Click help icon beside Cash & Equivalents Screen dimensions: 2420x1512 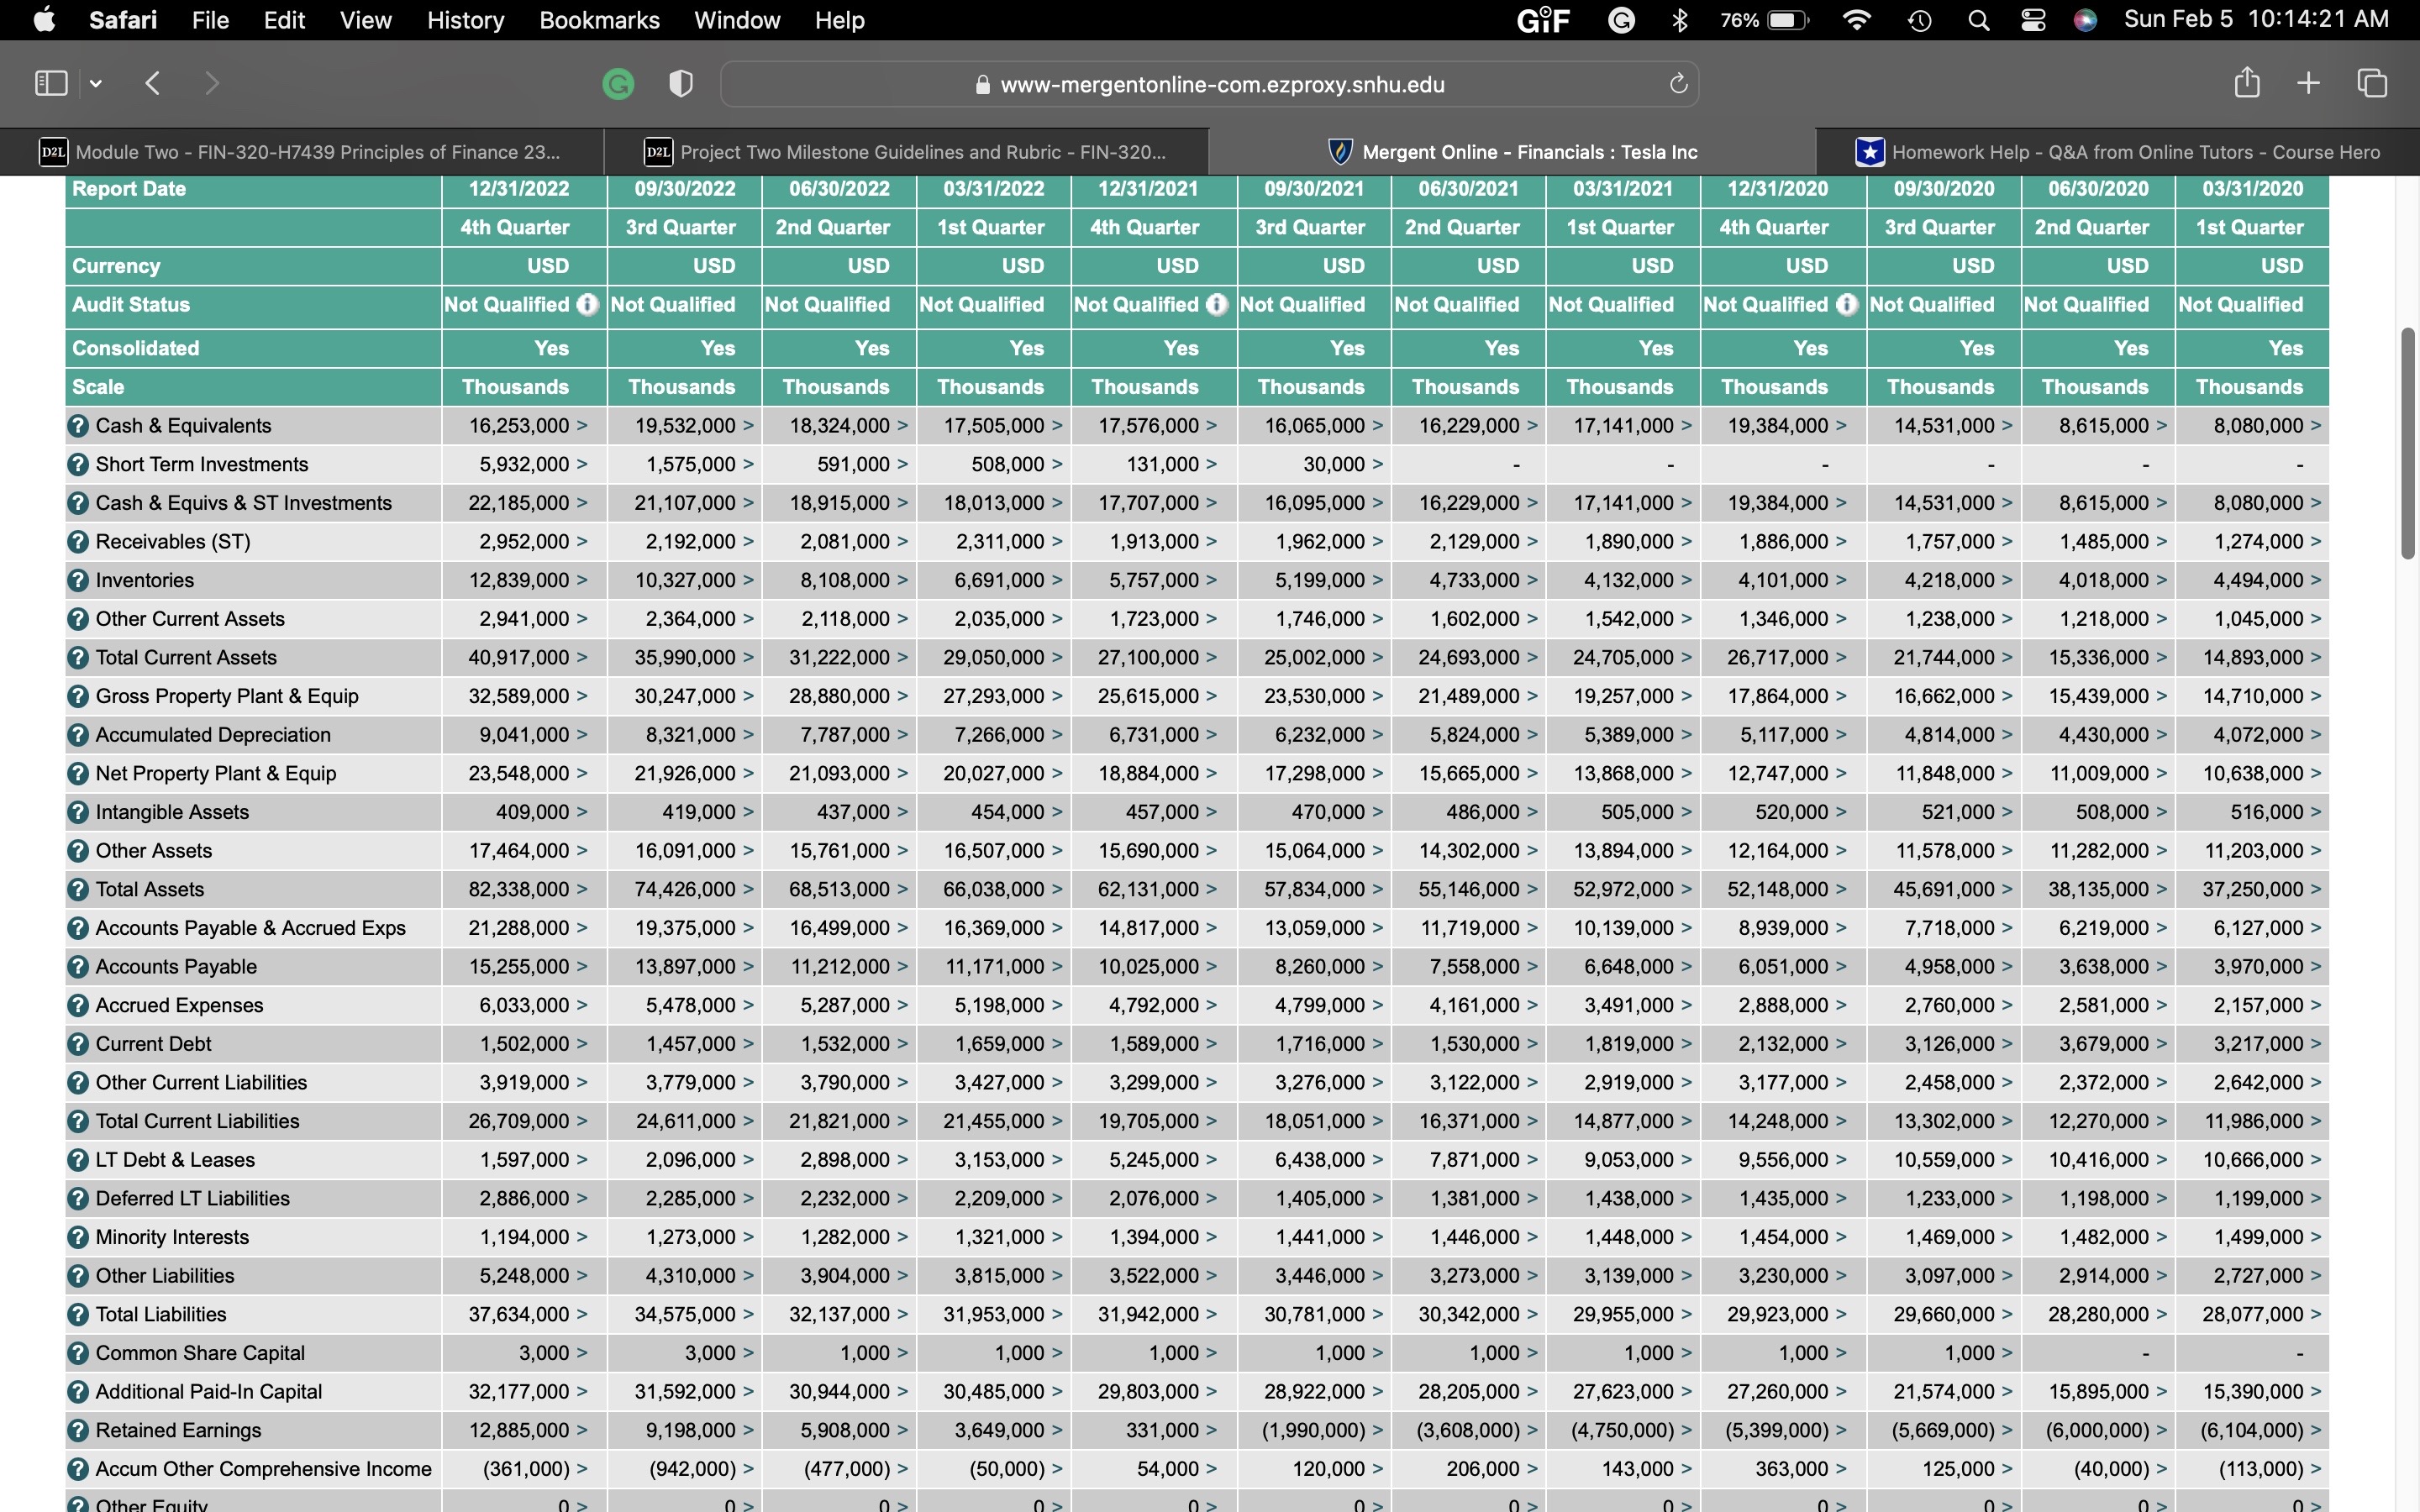coord(78,426)
